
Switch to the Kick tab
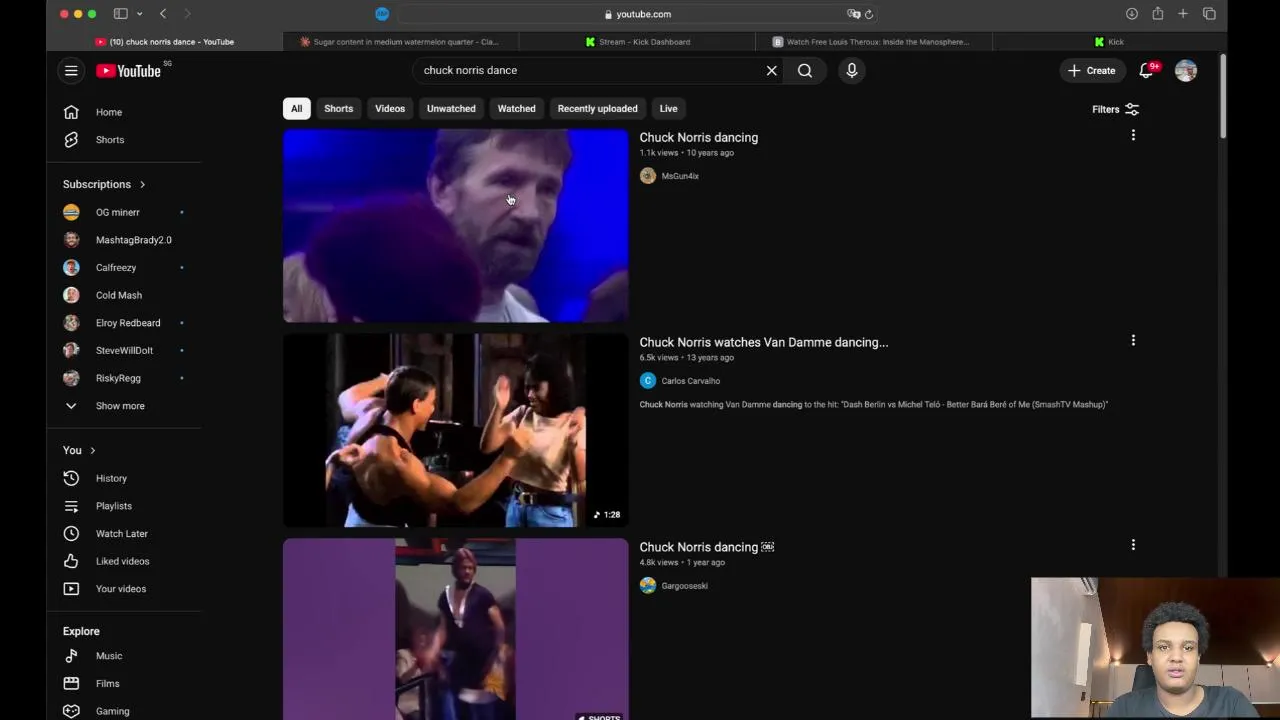[1109, 42]
